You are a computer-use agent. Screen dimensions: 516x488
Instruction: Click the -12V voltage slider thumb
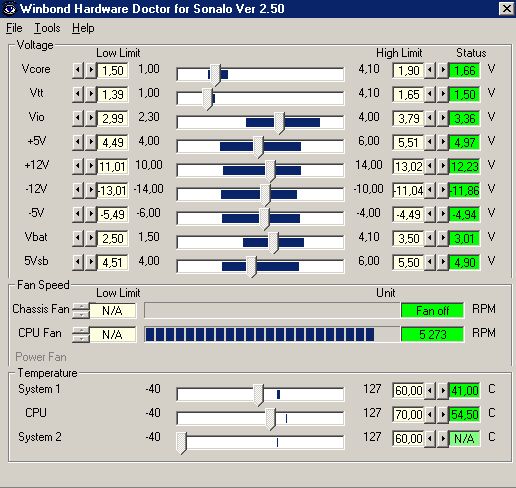(x=265, y=195)
